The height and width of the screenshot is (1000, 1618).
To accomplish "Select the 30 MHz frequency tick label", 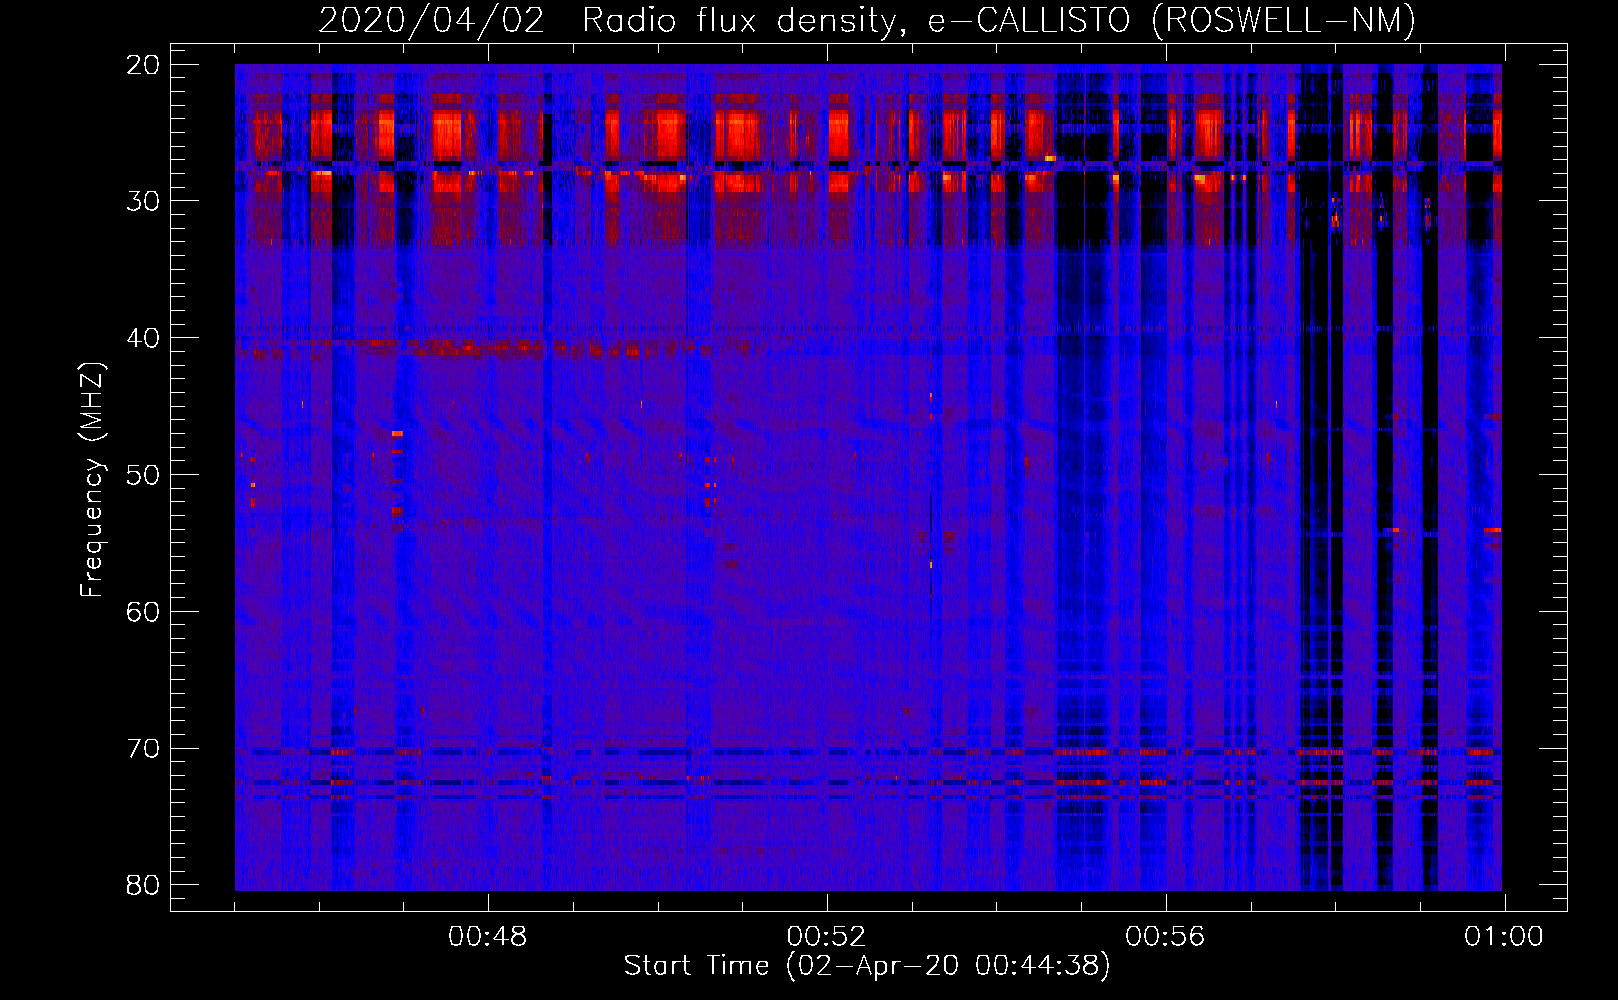I will (144, 201).
